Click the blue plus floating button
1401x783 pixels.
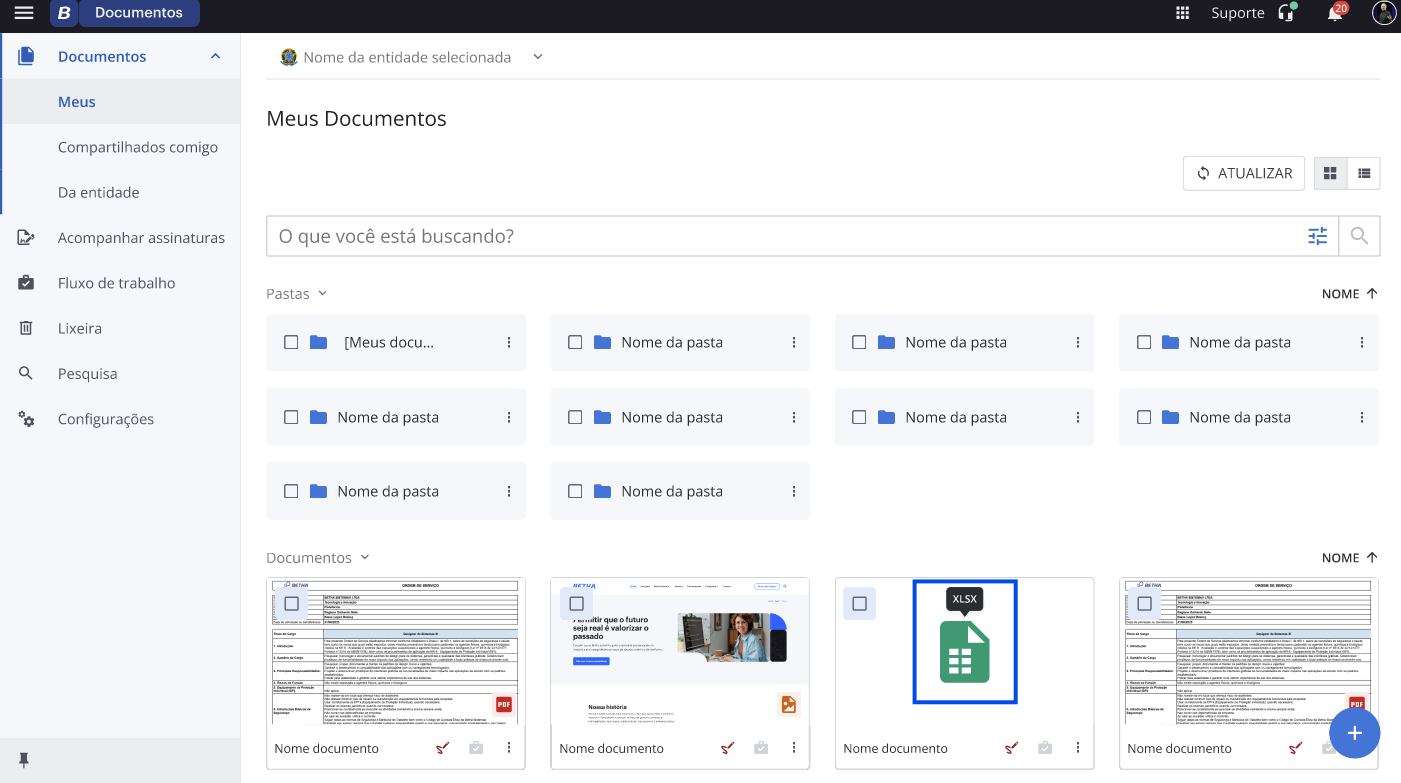click(x=1354, y=733)
